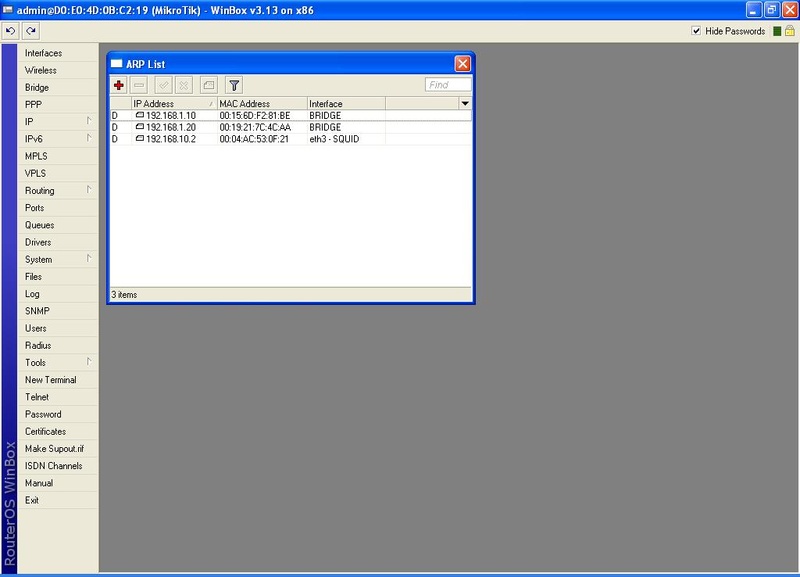
Task: Toggle the Hide Passwords checkbox
Action: coord(696,31)
